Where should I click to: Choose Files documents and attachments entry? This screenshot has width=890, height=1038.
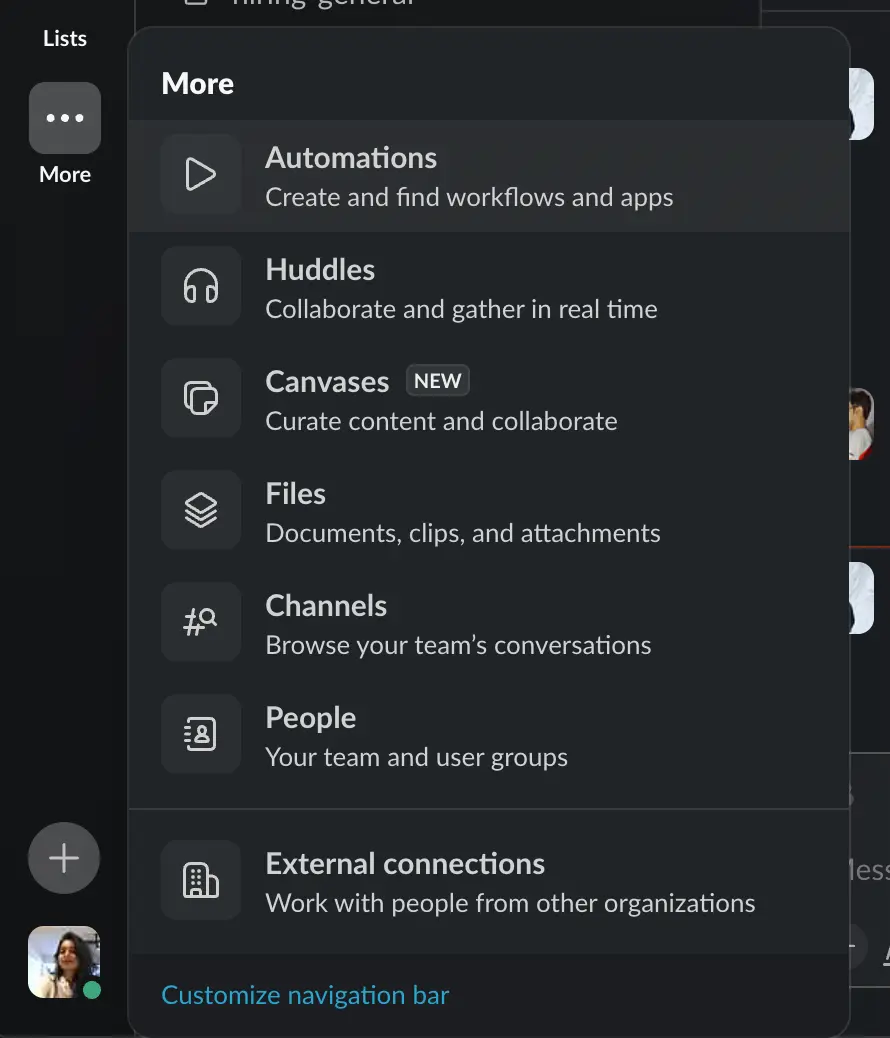pyautogui.click(x=489, y=512)
